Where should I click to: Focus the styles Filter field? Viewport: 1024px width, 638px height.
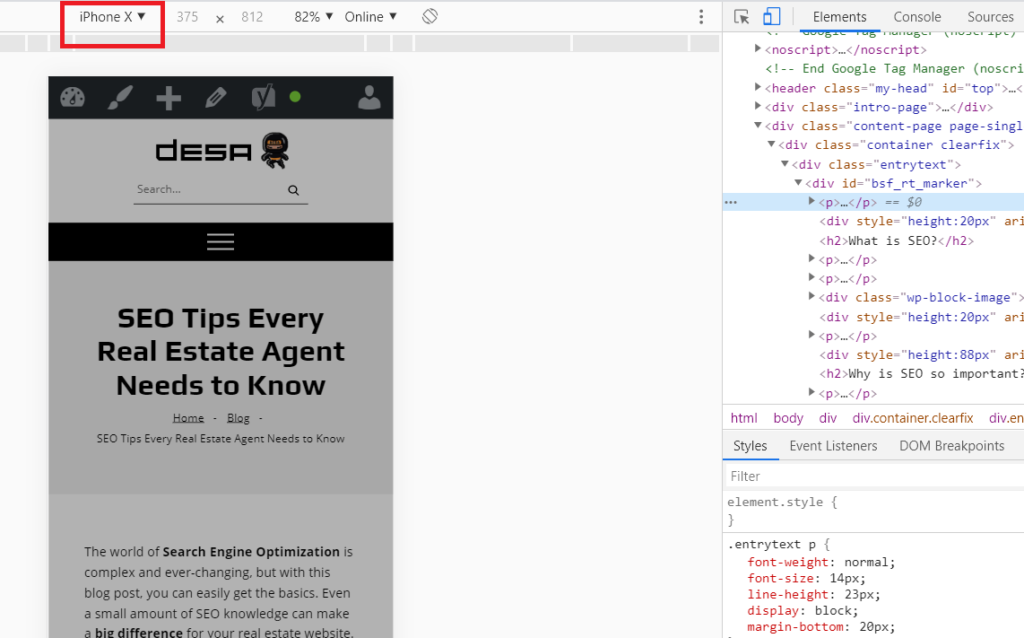(x=874, y=476)
